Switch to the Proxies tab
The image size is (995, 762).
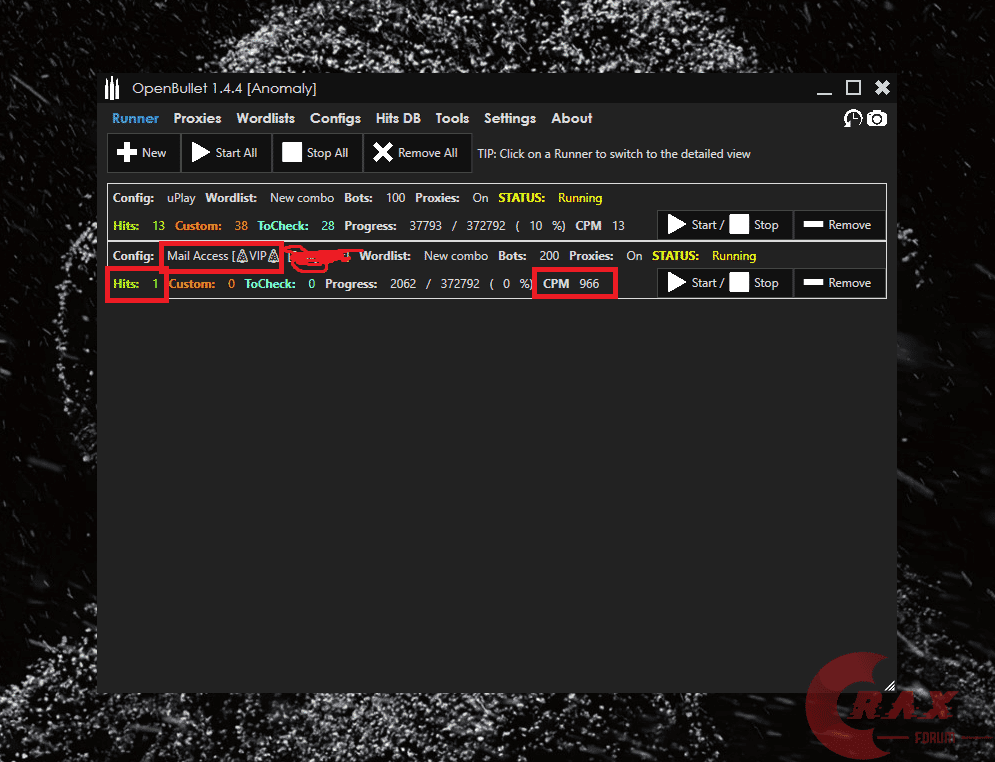[x=197, y=118]
